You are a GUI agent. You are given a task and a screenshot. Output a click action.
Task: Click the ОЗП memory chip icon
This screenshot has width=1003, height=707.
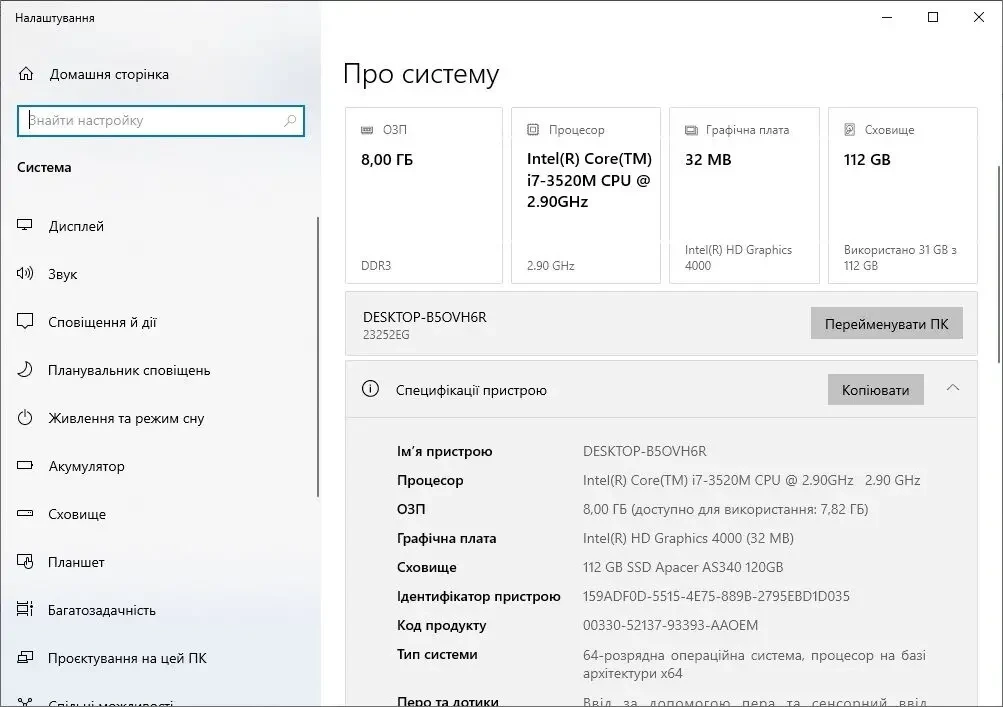click(367, 130)
